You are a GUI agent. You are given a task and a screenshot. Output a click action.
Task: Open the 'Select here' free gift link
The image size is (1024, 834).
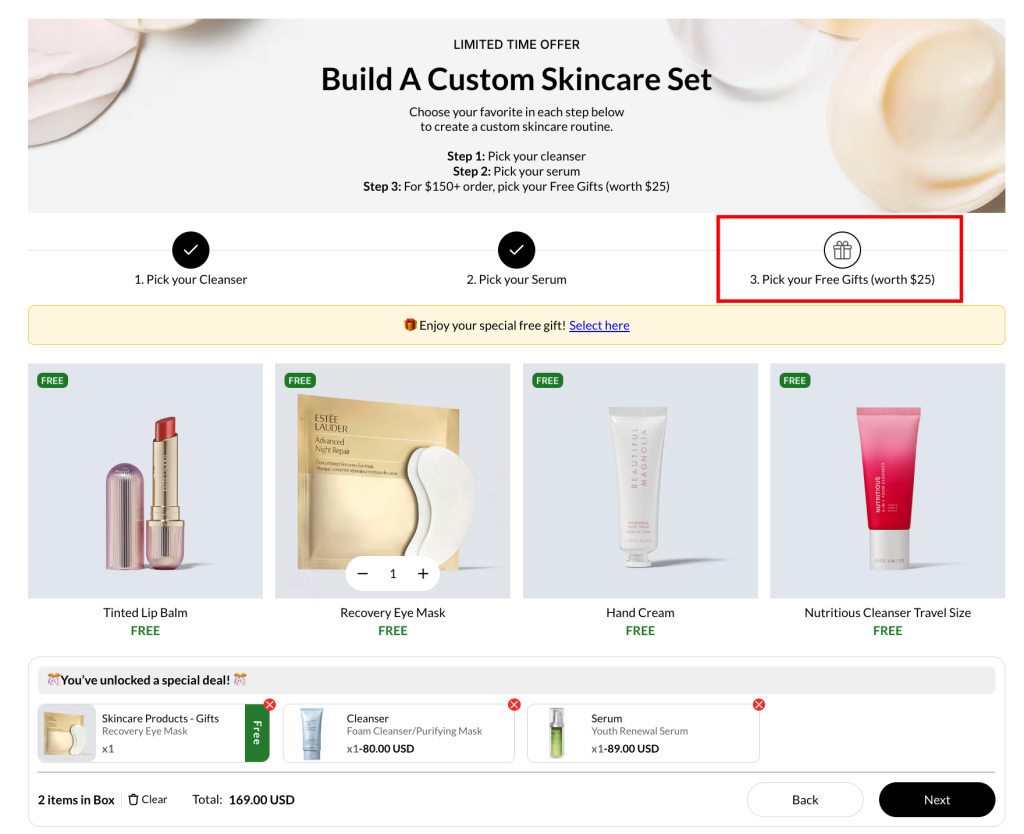[599, 325]
